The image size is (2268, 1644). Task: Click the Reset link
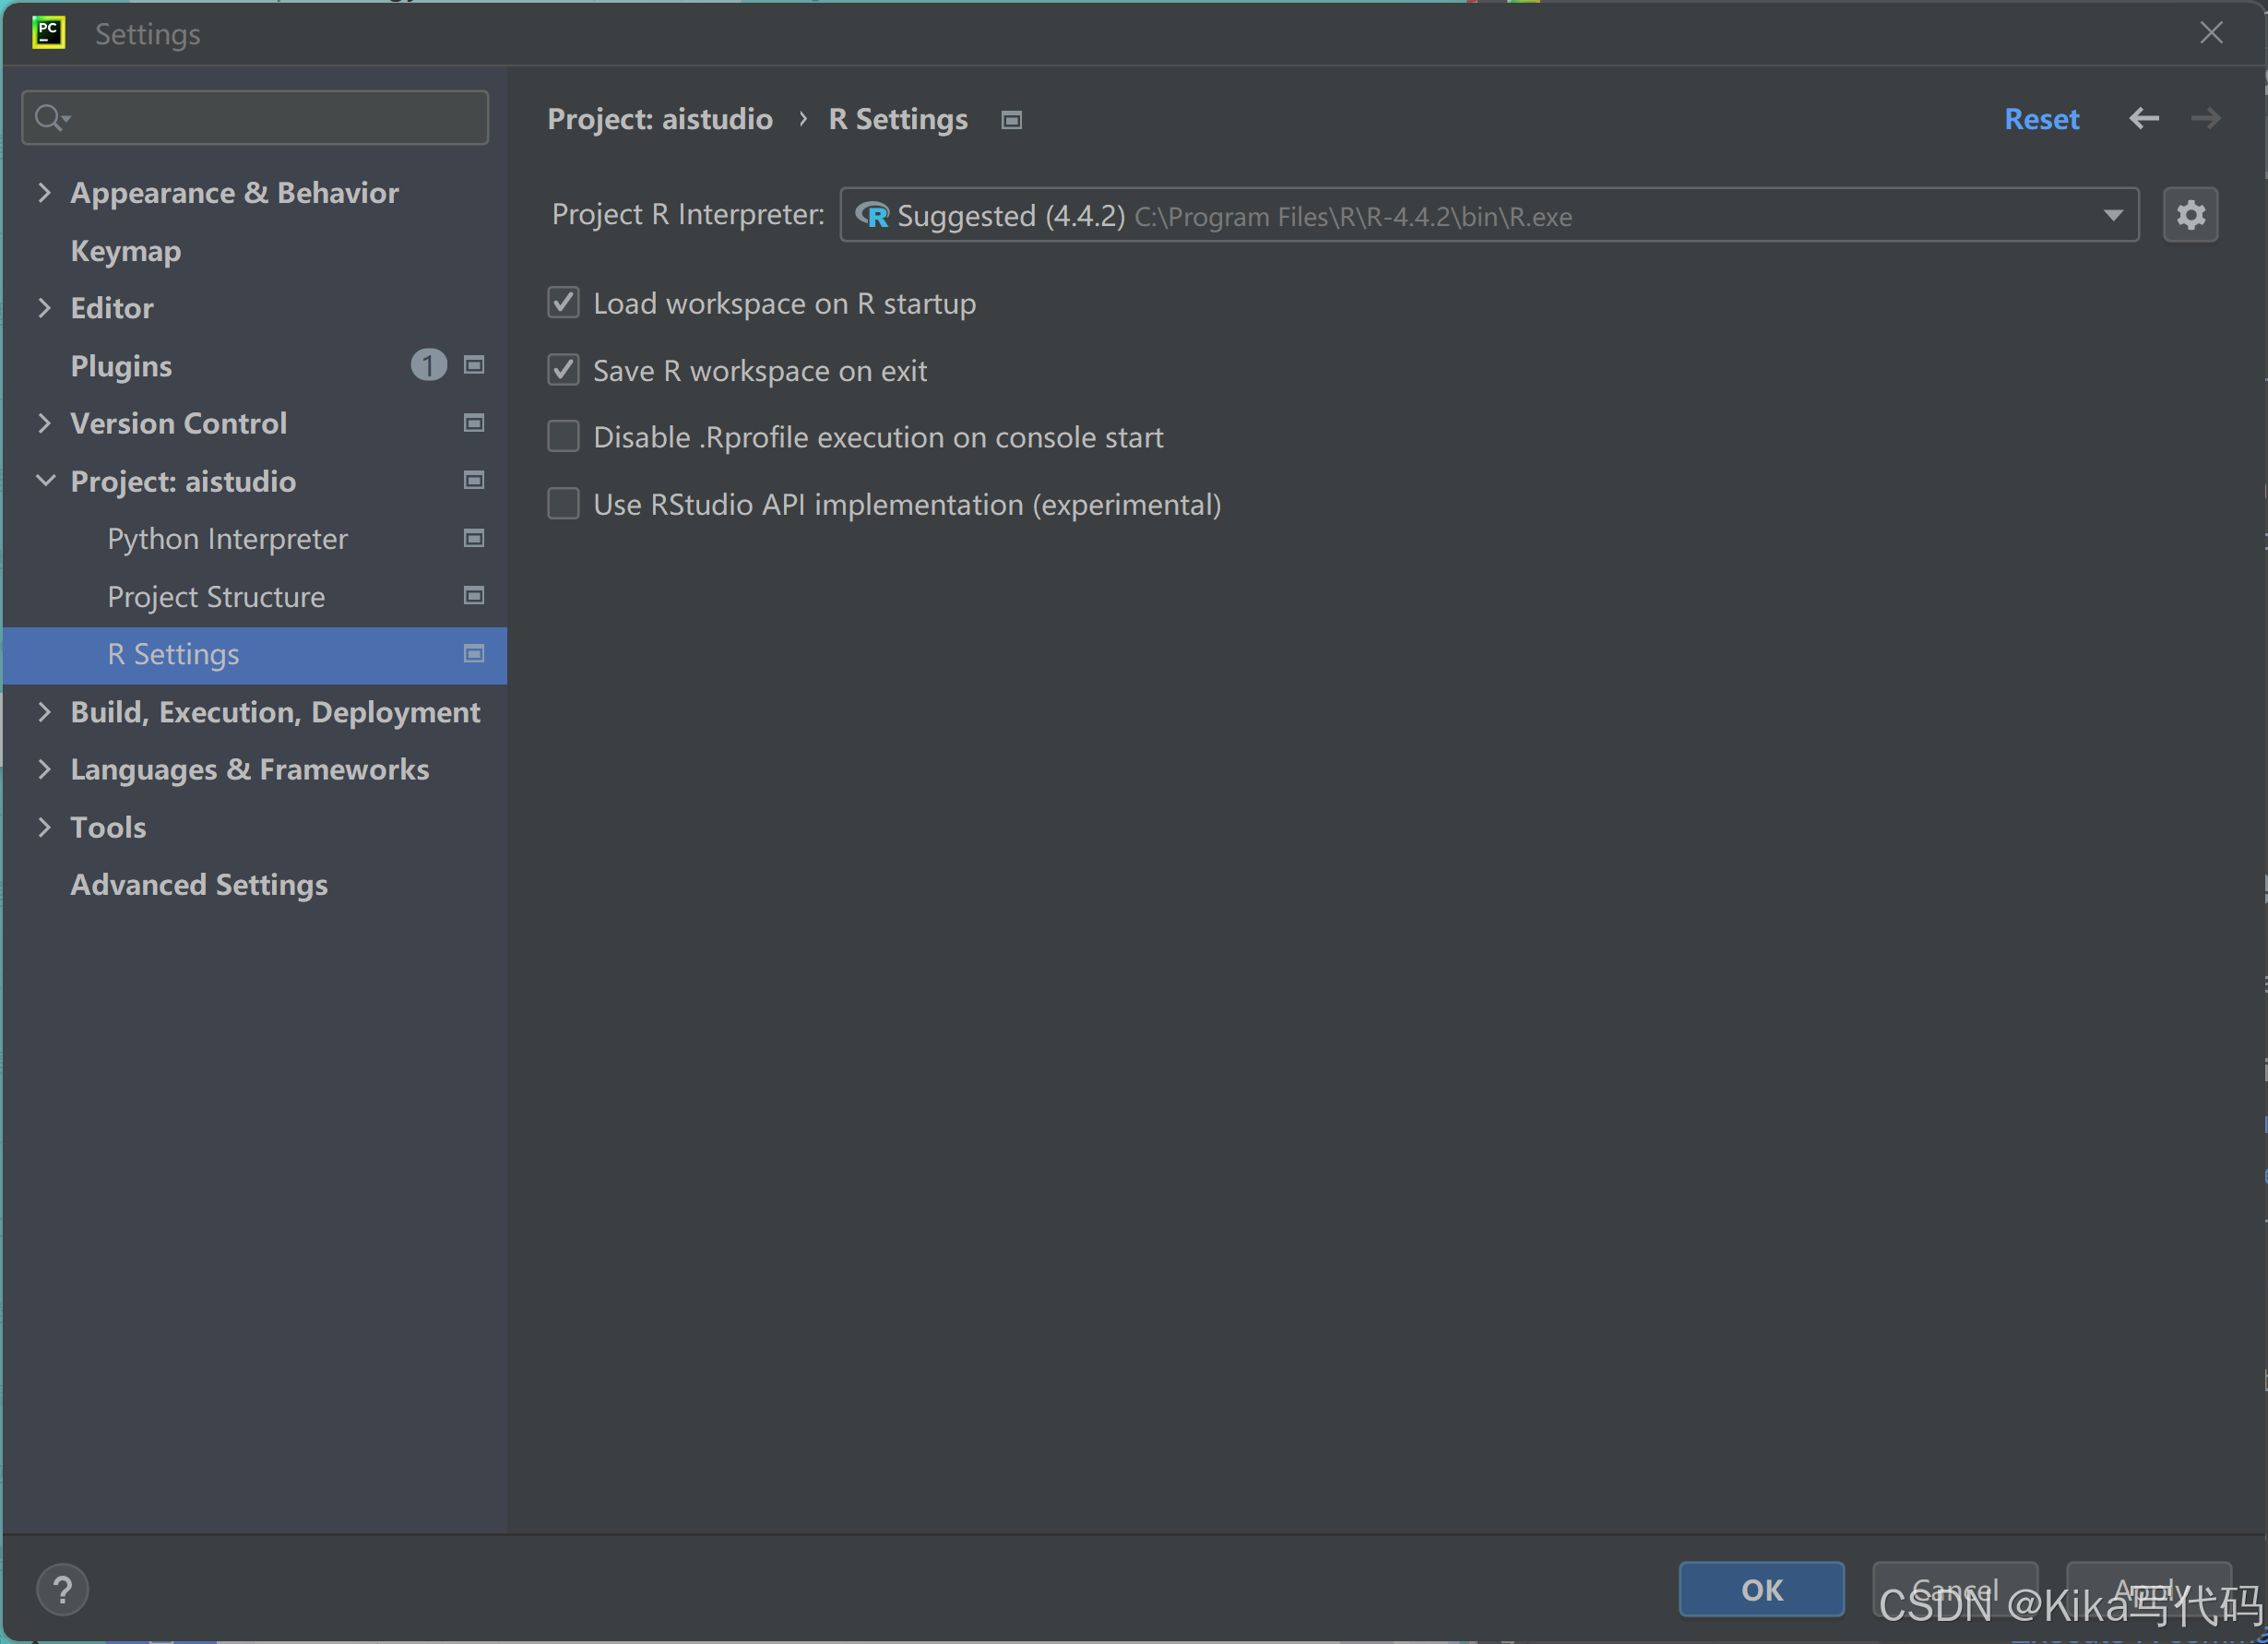2041,119
